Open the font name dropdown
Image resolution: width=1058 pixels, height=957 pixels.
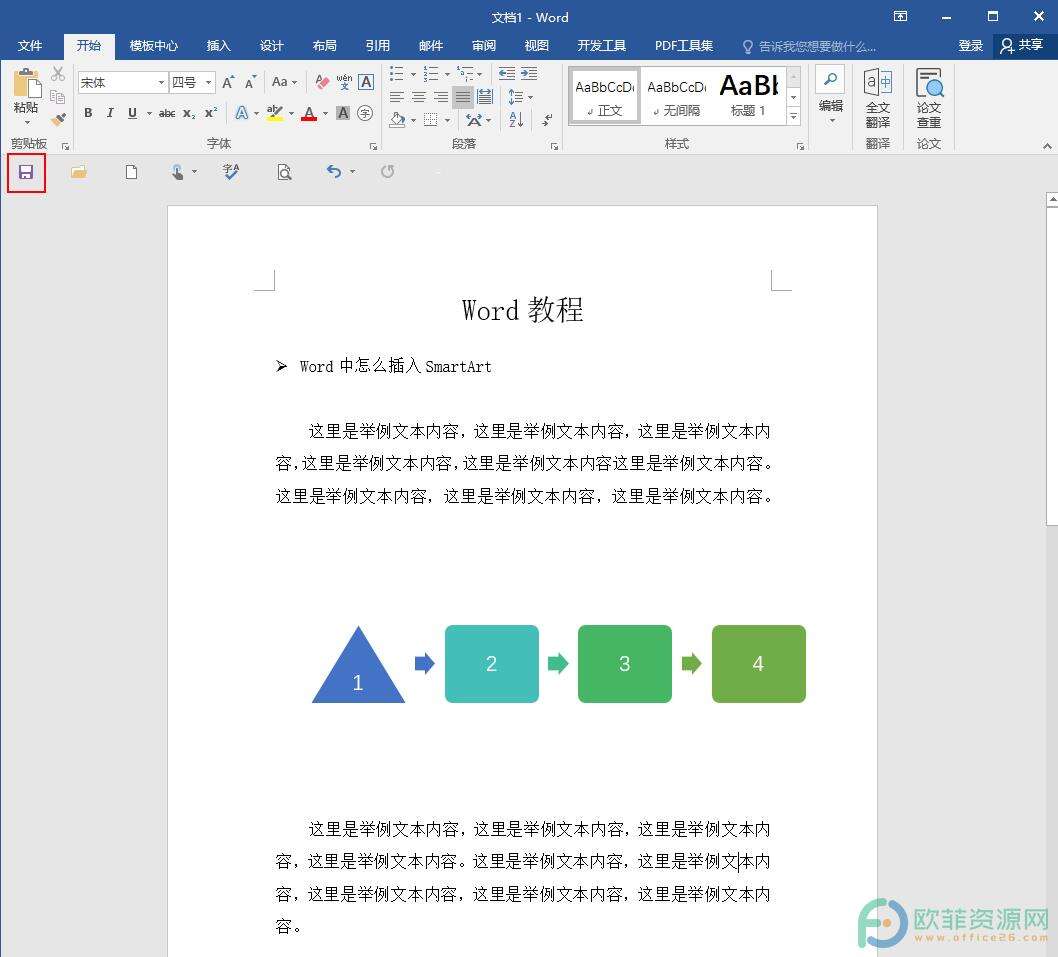[162, 81]
